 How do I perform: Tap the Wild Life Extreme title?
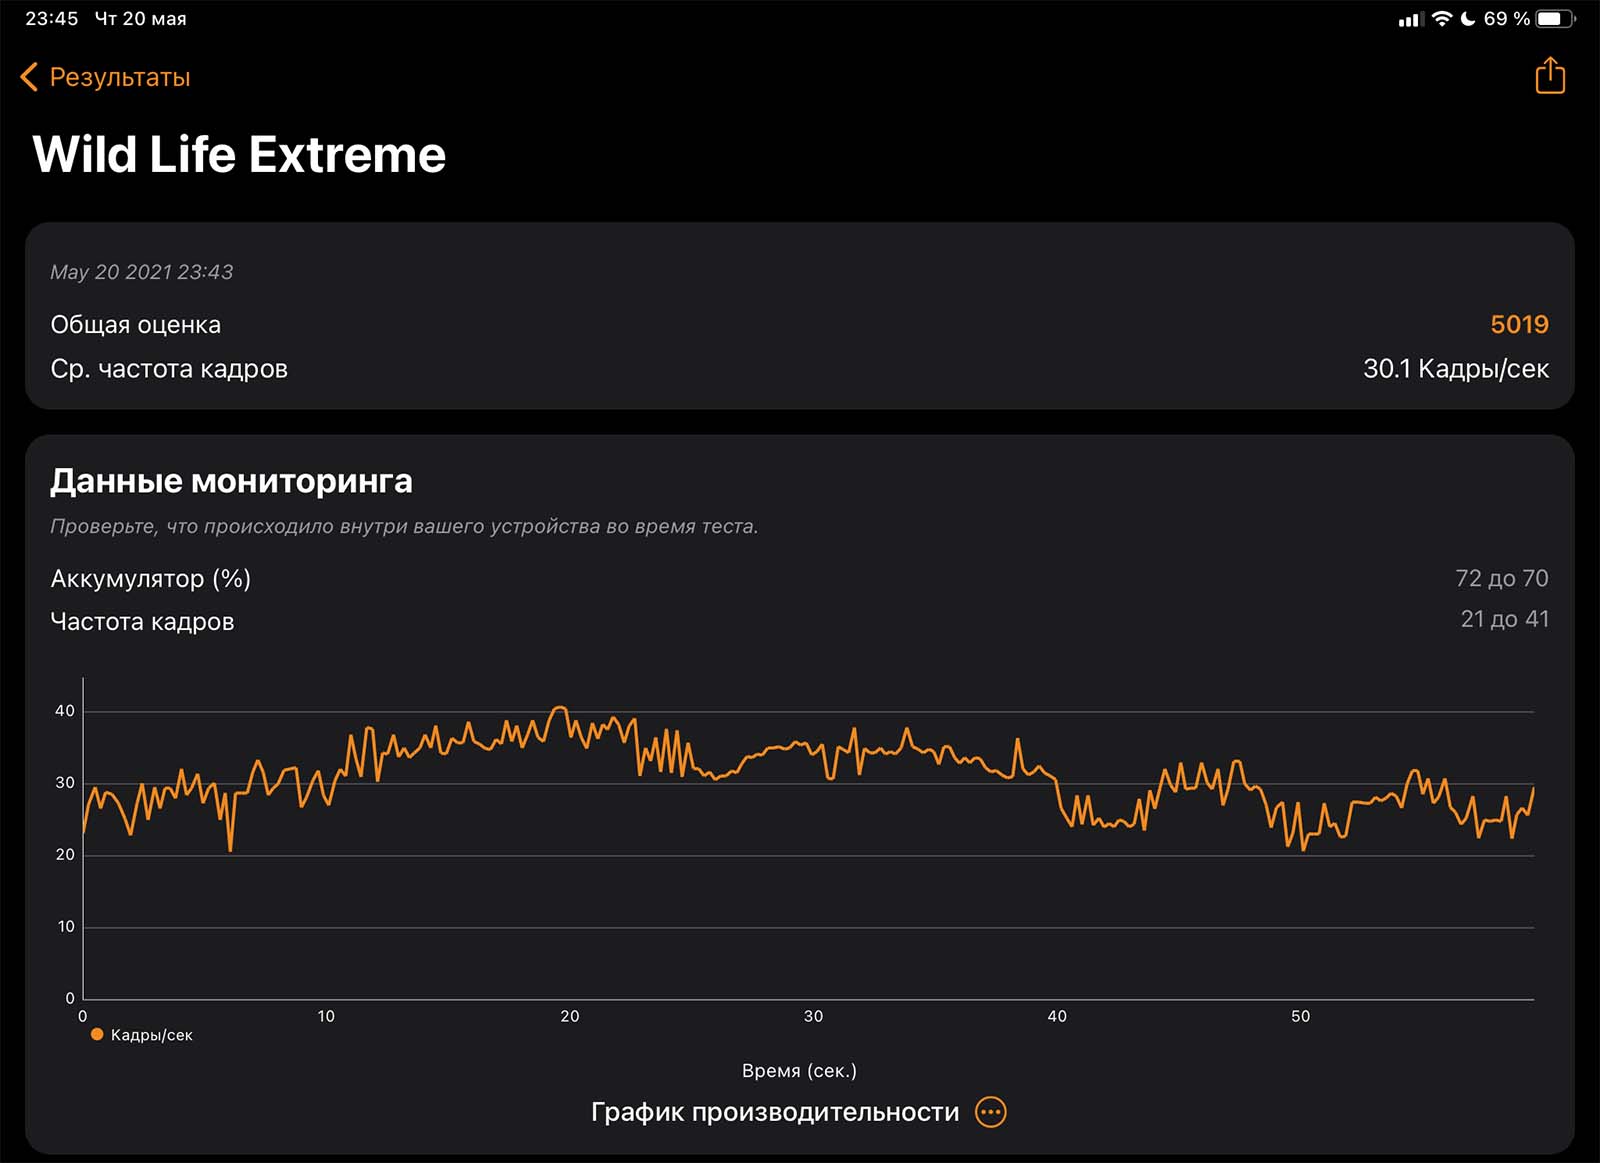pyautogui.click(x=239, y=154)
